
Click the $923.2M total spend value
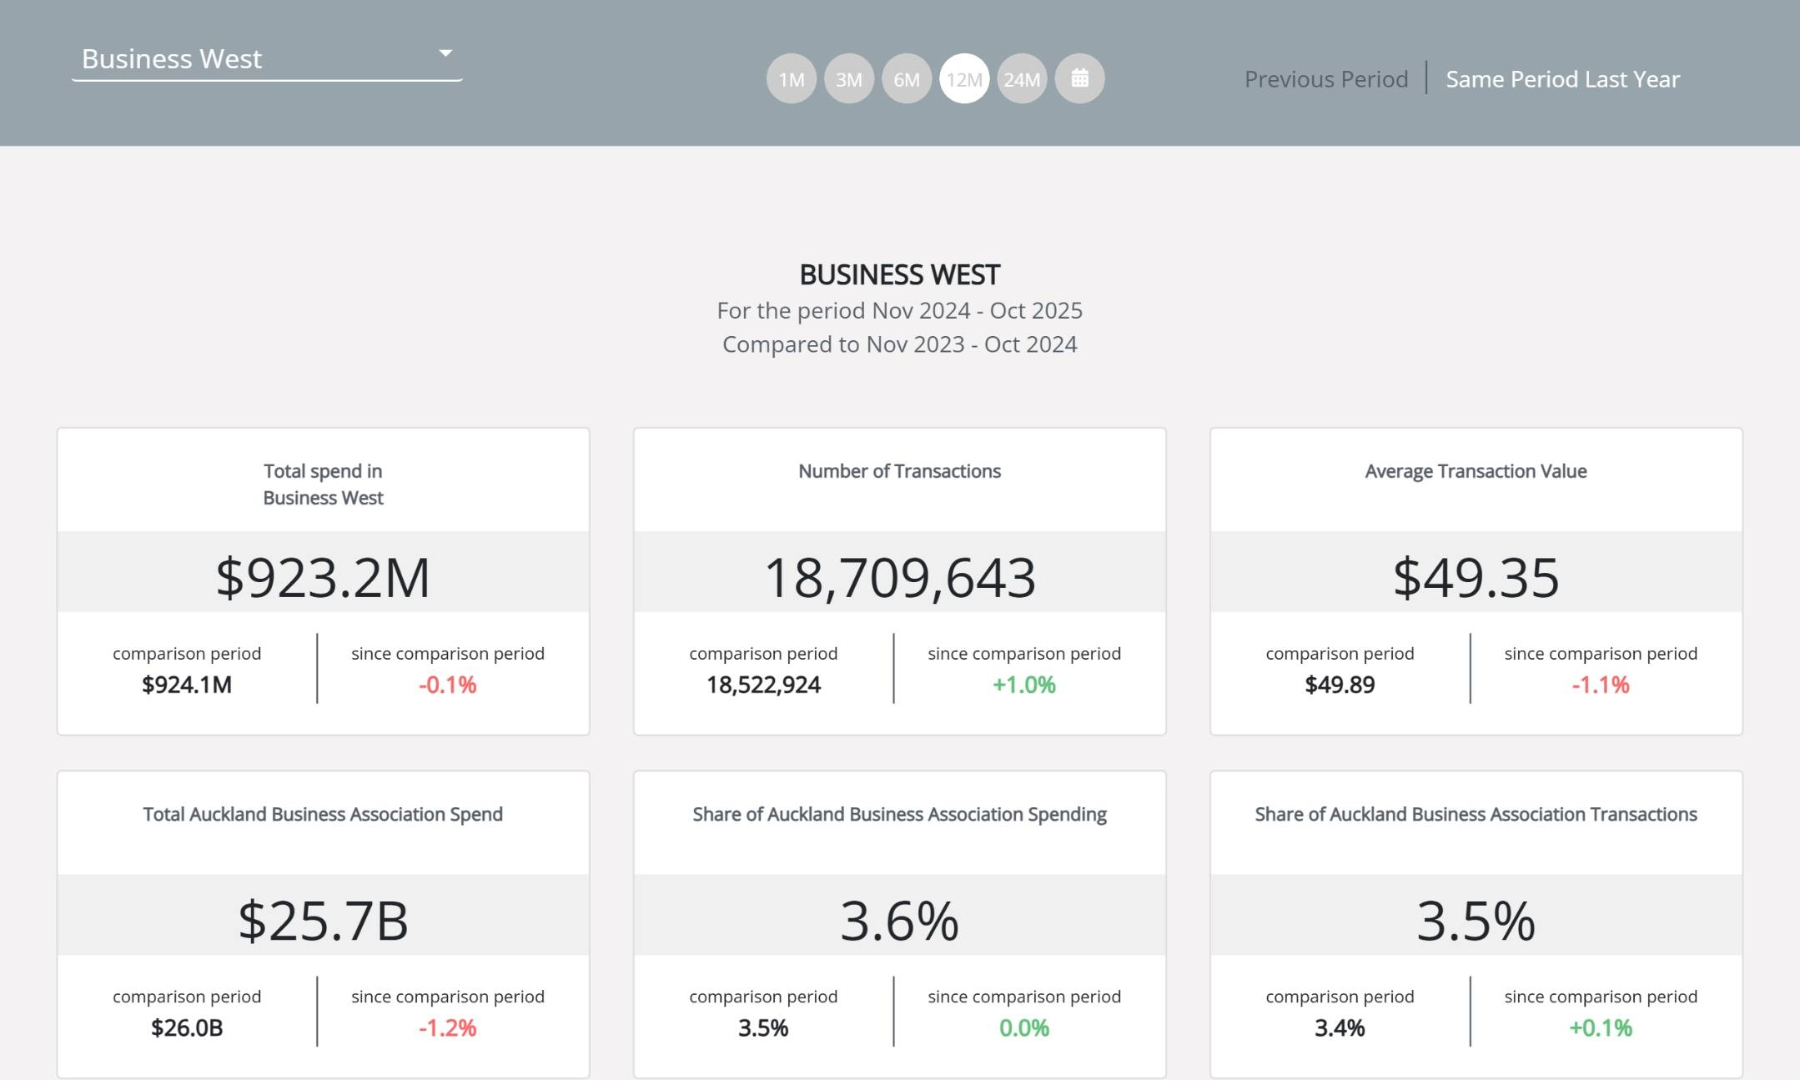[x=323, y=577]
